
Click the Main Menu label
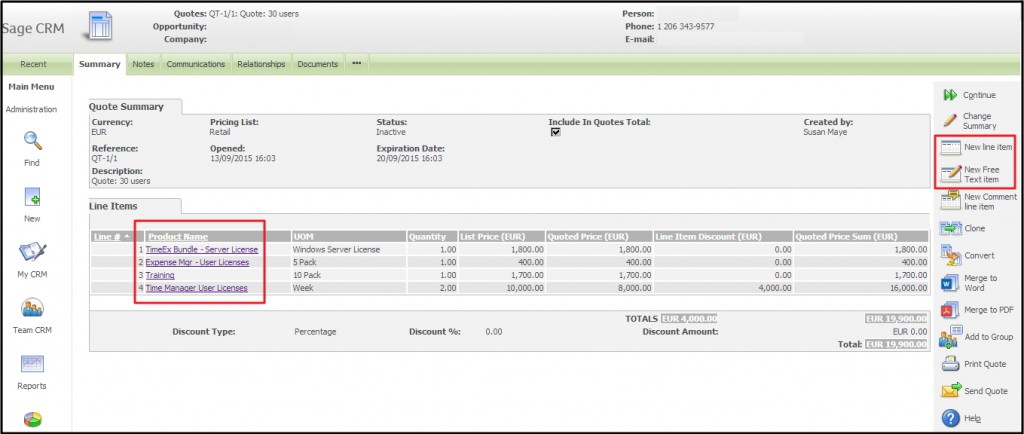pos(31,87)
